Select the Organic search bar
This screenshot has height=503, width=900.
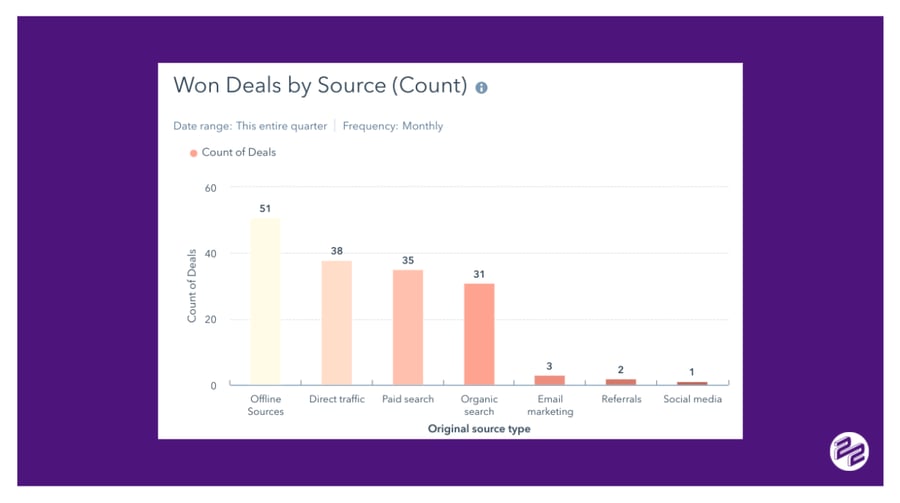pos(479,334)
